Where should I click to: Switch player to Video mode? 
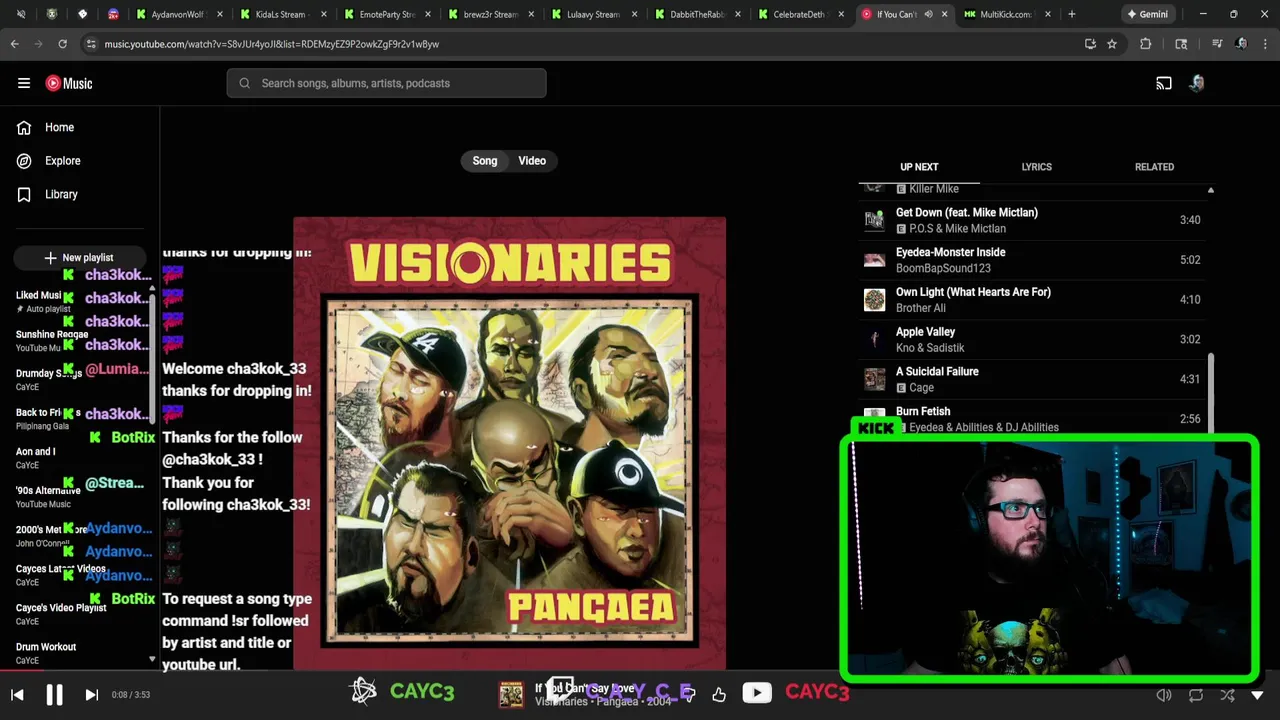tap(532, 161)
